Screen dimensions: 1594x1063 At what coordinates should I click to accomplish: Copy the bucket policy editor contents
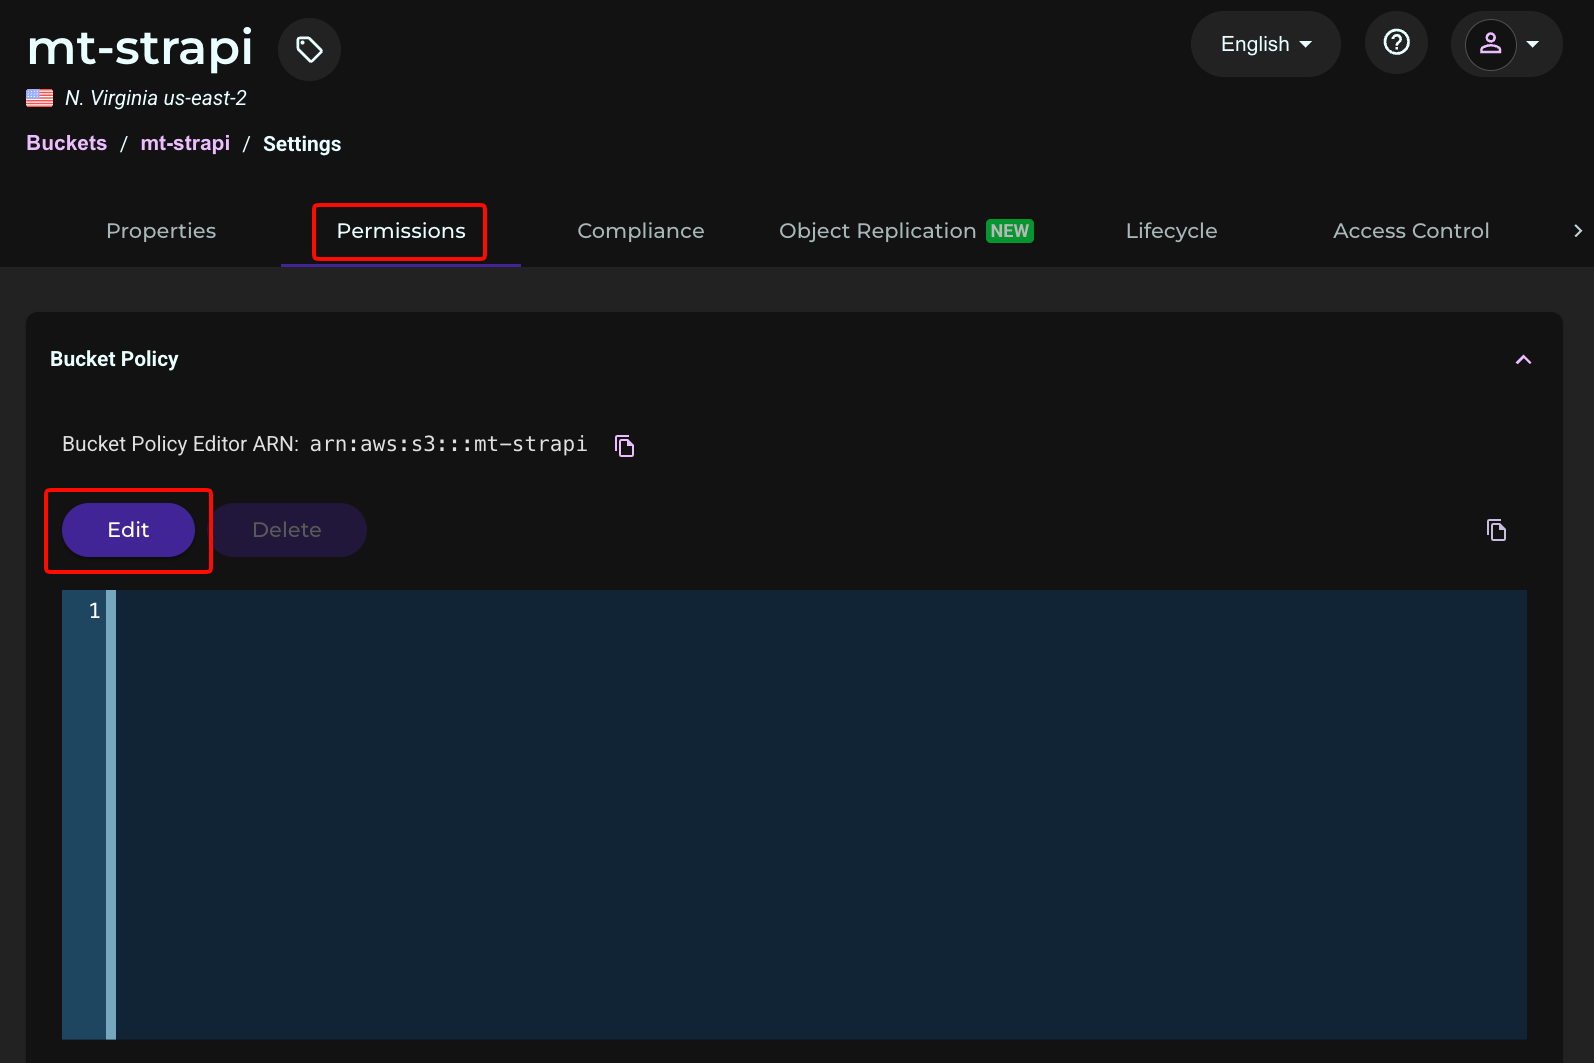(1496, 530)
